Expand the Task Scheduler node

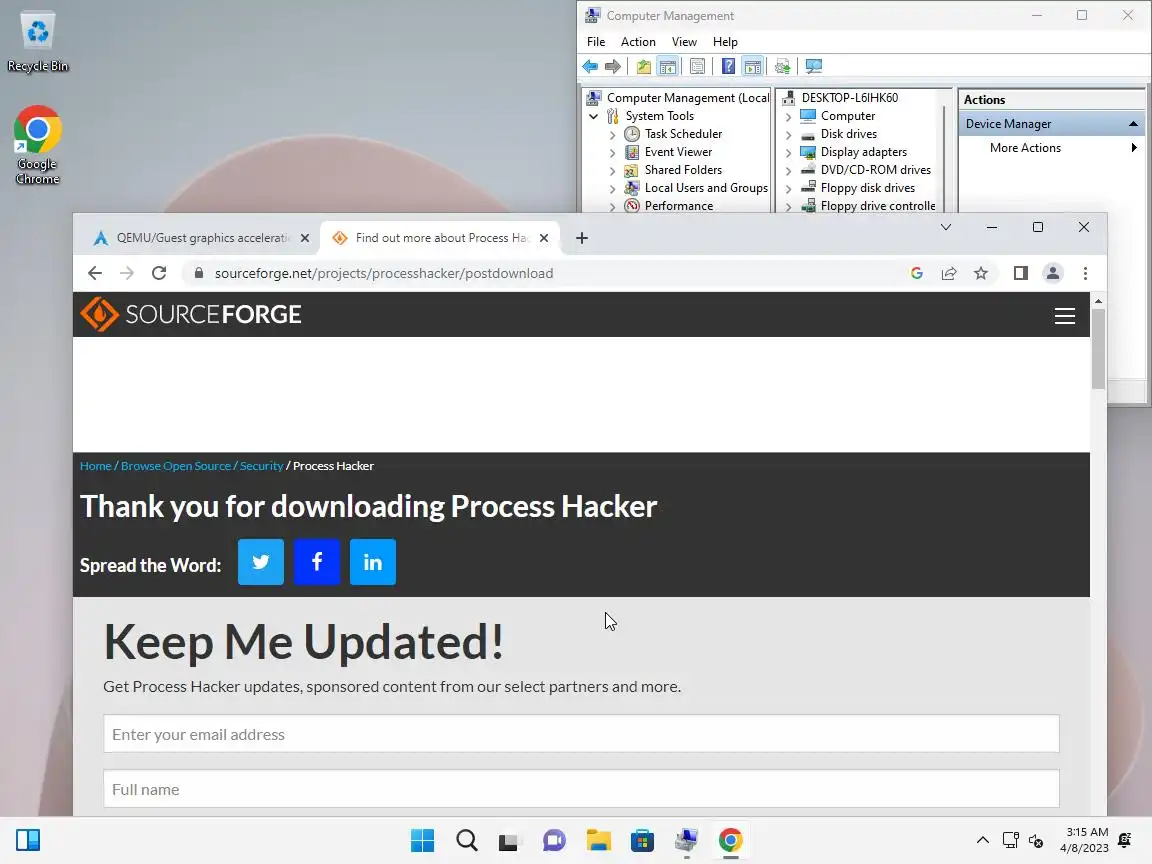[613, 134]
